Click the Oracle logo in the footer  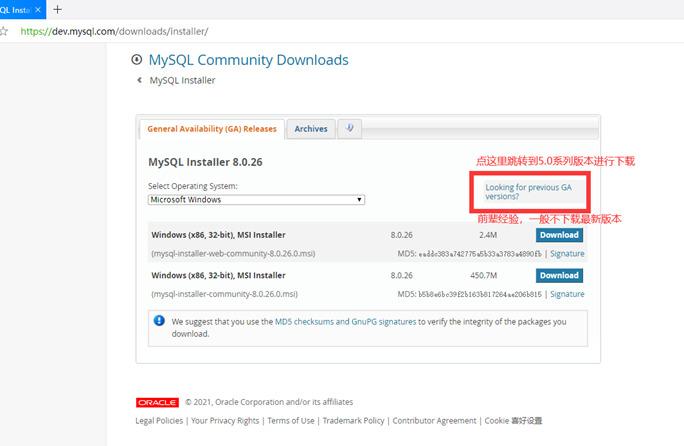click(157, 402)
